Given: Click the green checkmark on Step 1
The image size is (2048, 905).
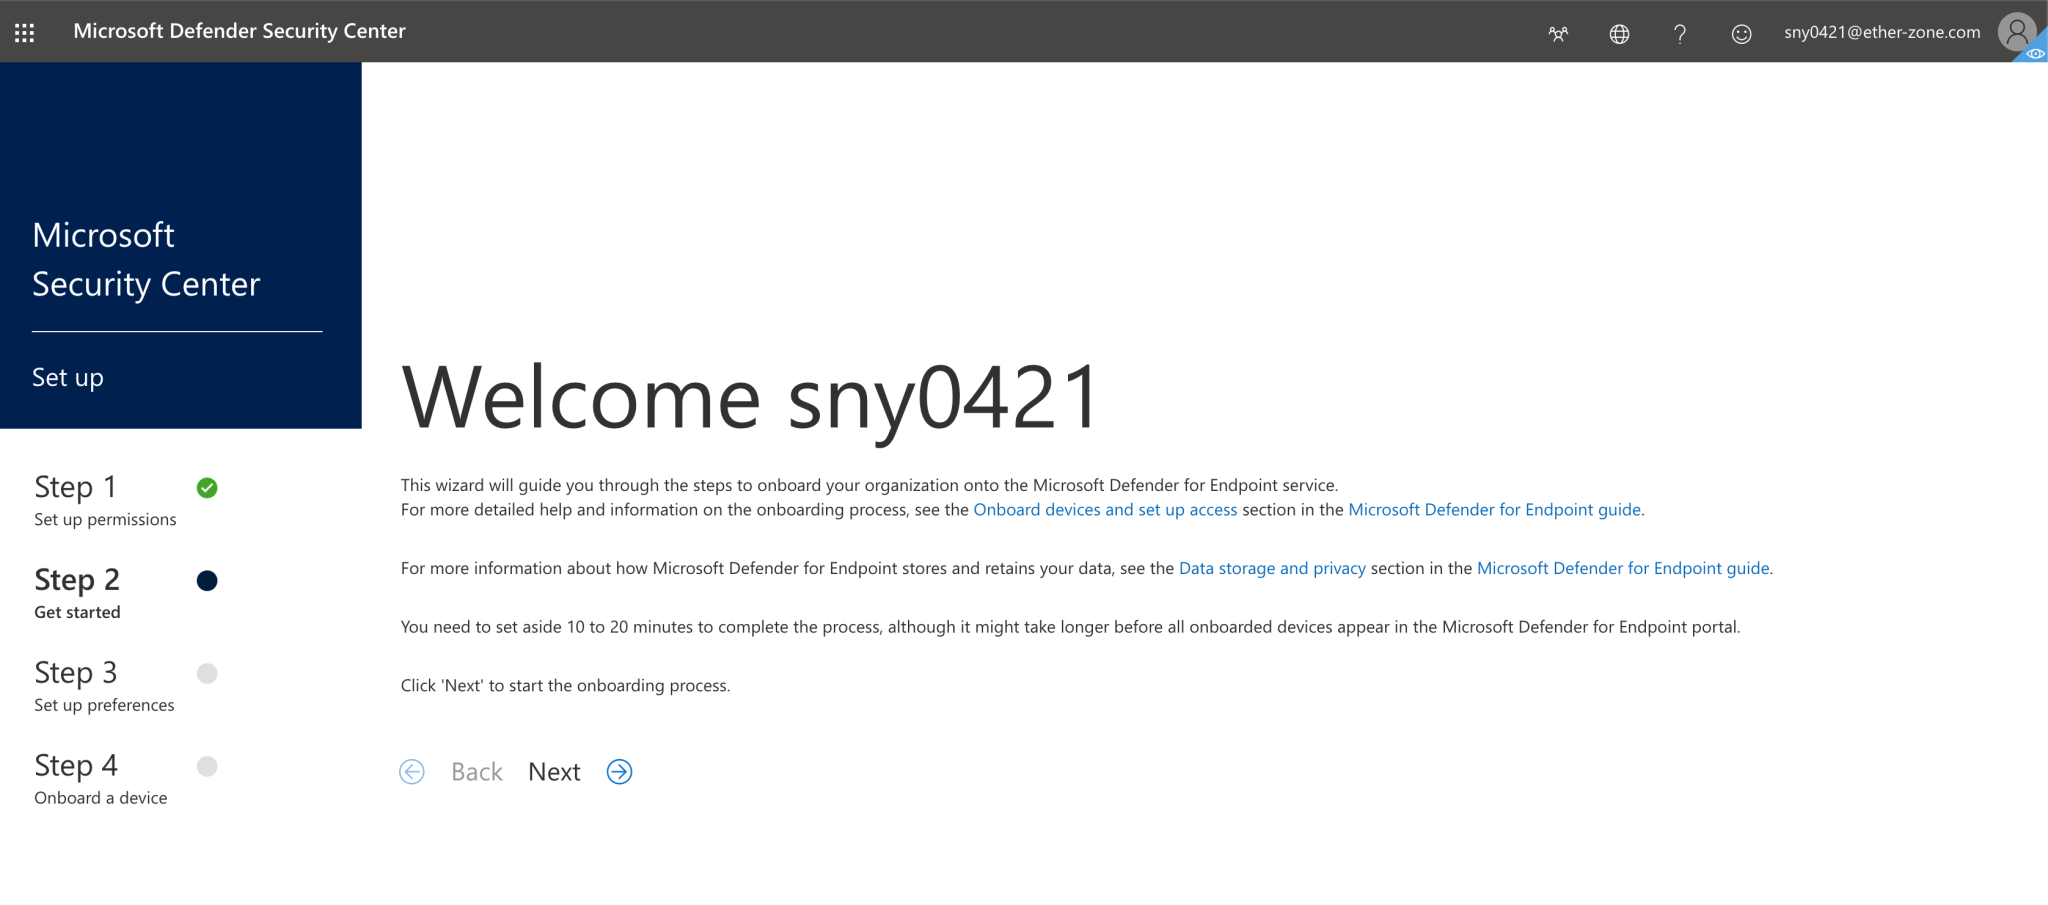Looking at the screenshot, I should click(207, 488).
